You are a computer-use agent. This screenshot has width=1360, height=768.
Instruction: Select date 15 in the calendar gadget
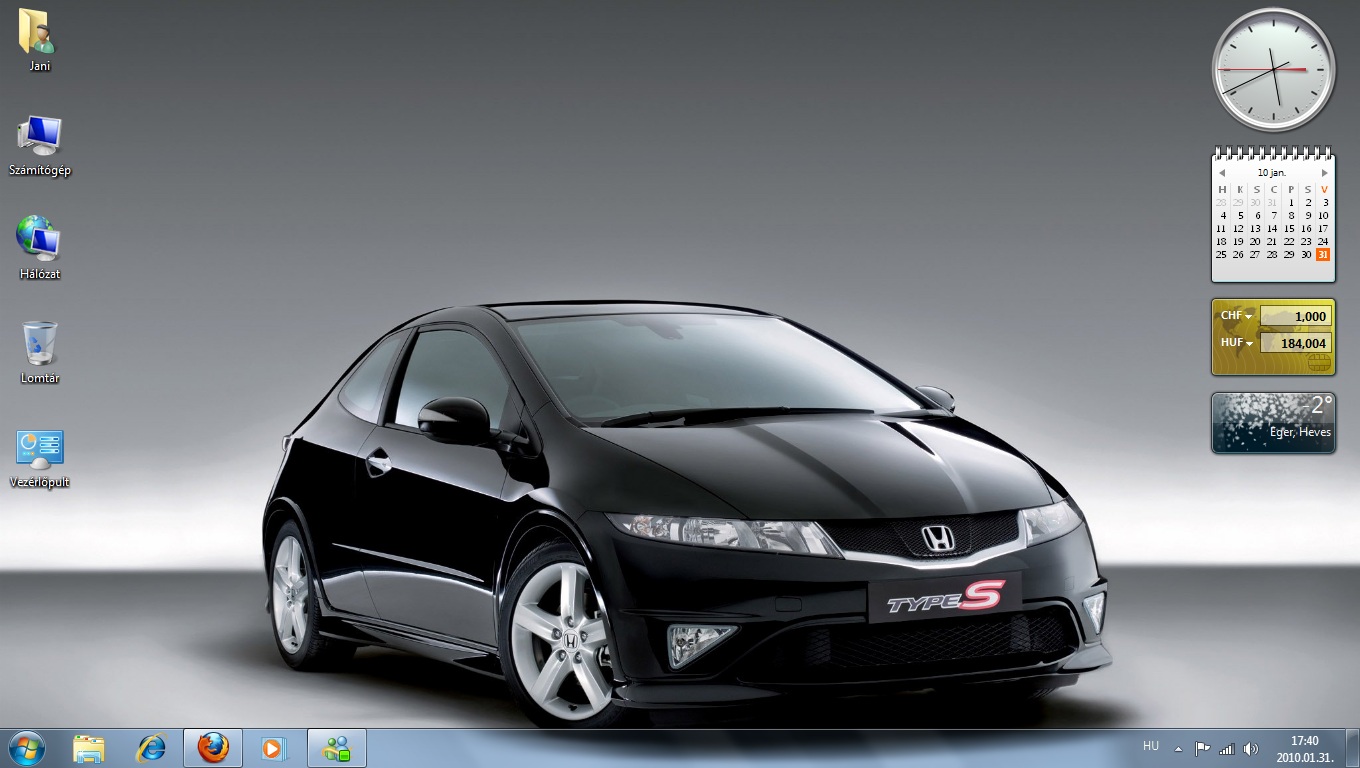pos(1289,228)
